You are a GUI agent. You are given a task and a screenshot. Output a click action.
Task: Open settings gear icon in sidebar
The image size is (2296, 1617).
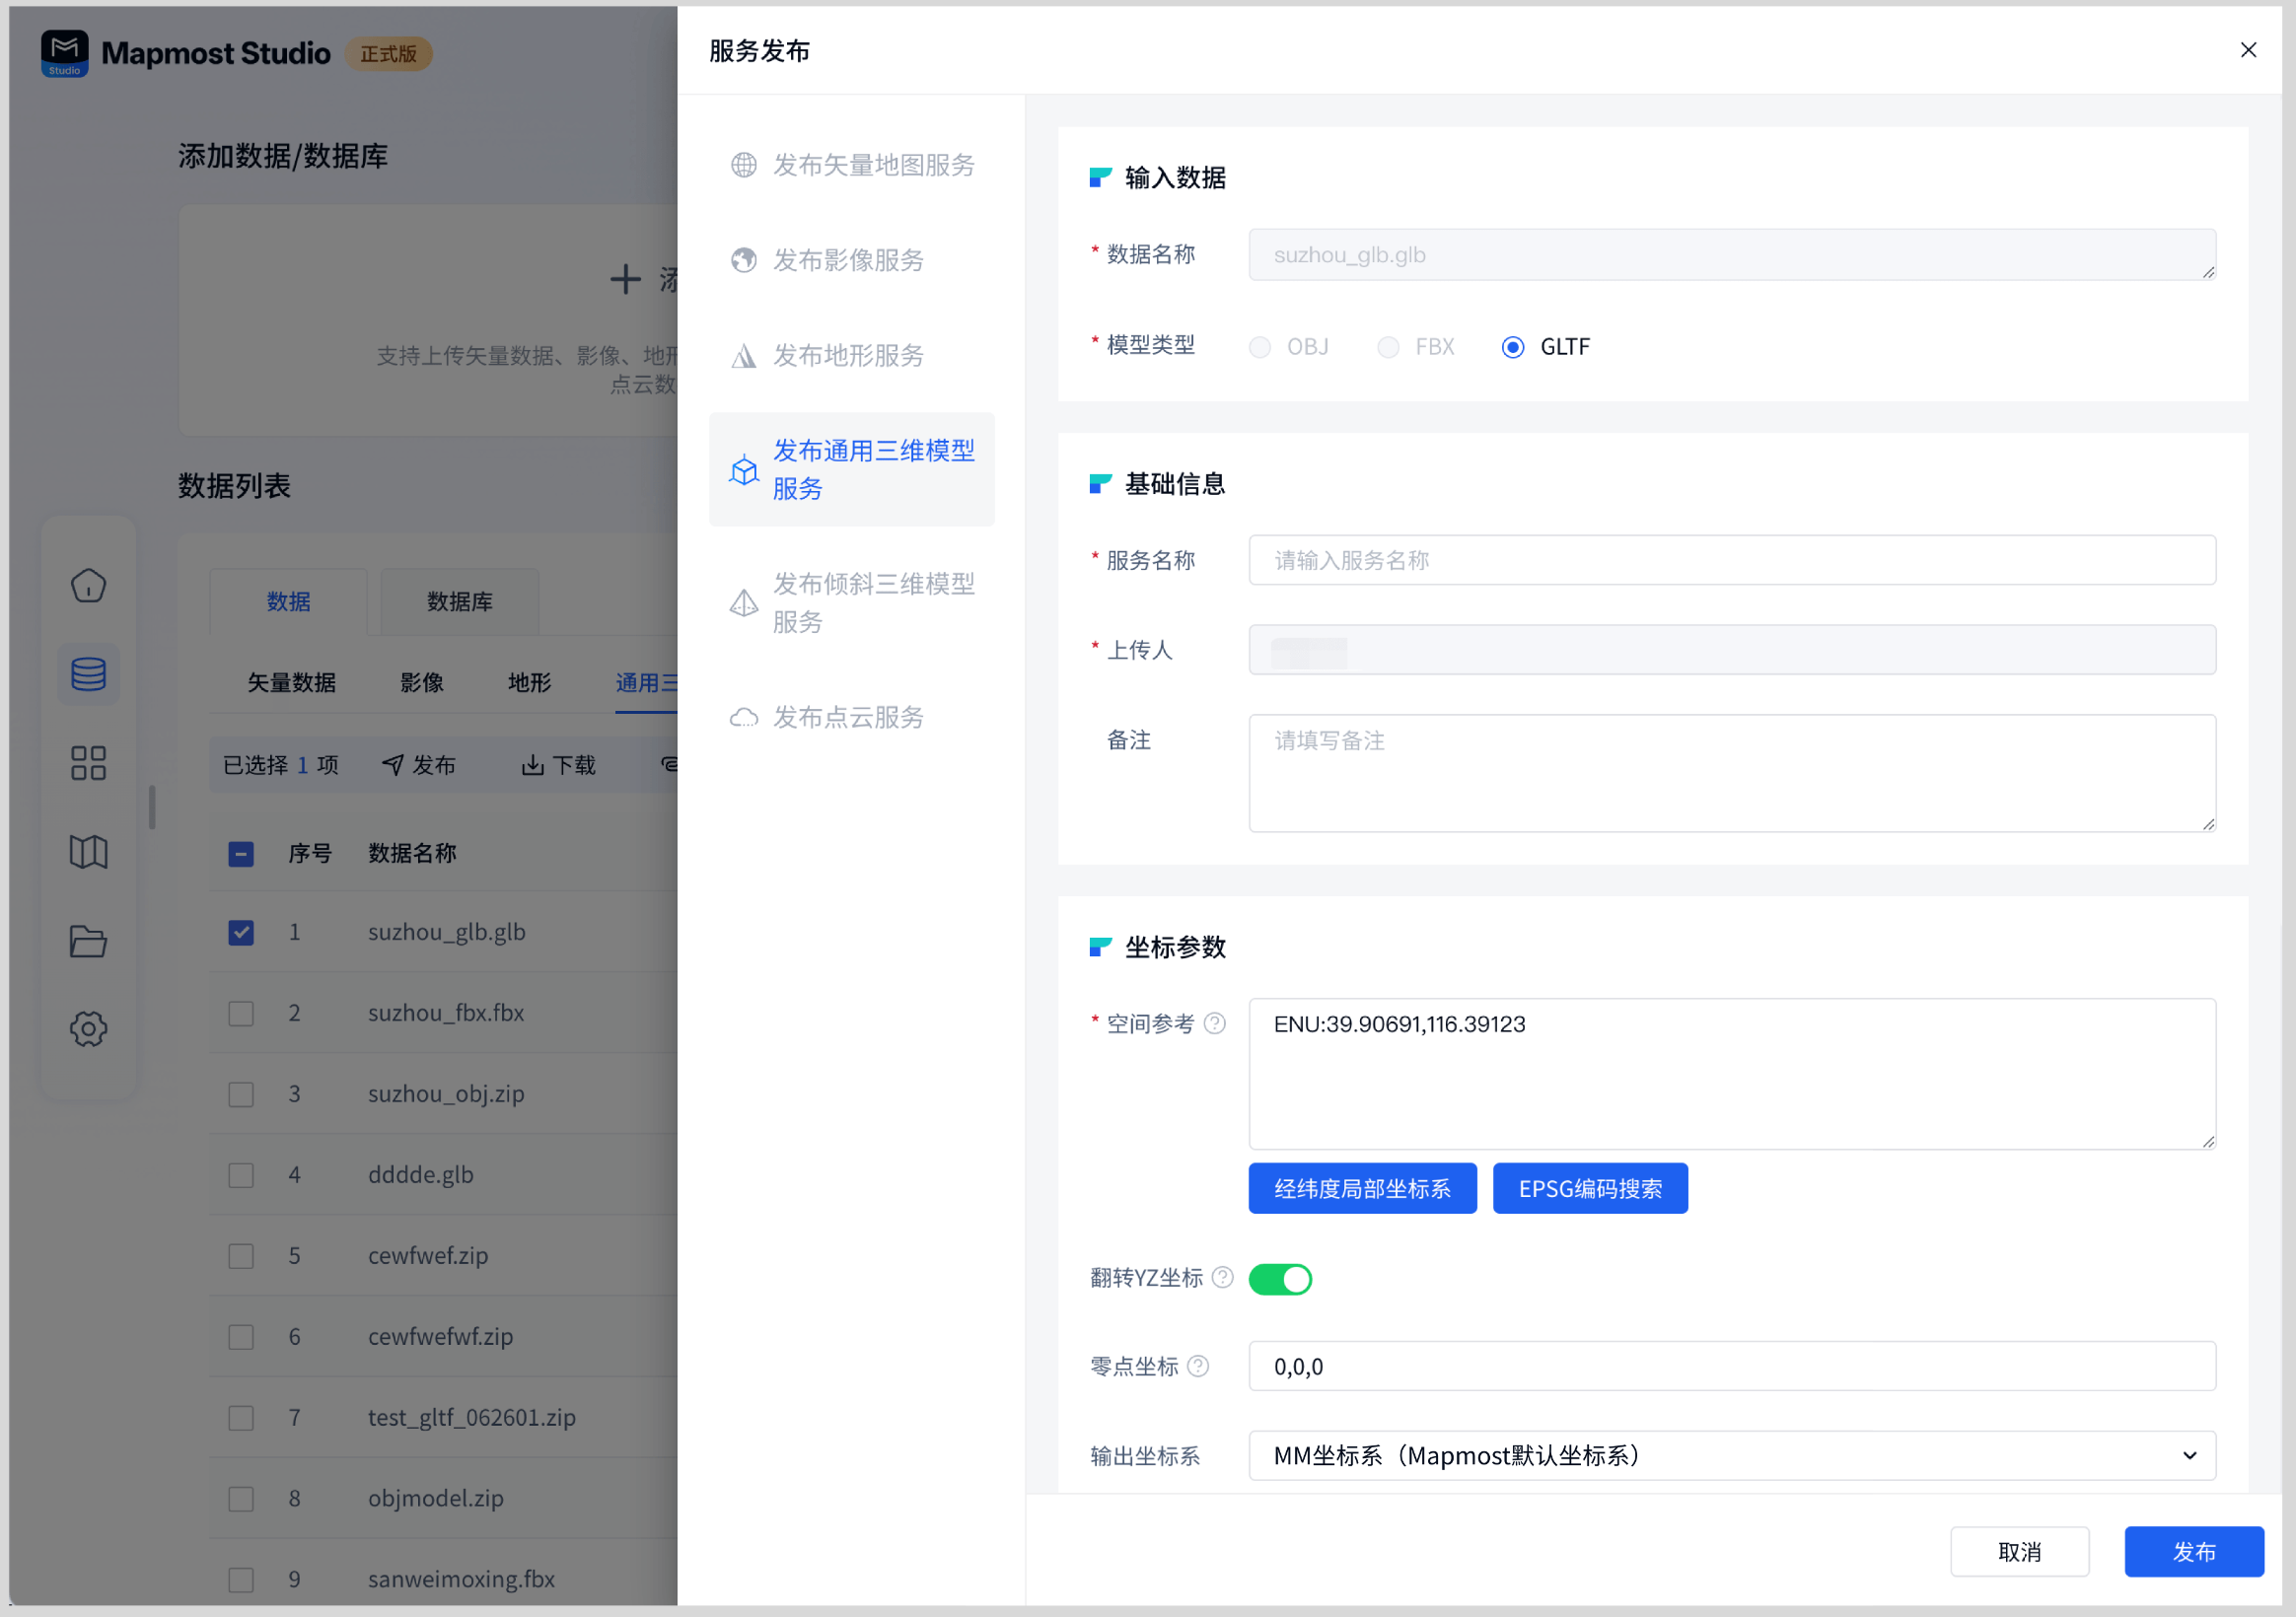coord(88,1029)
